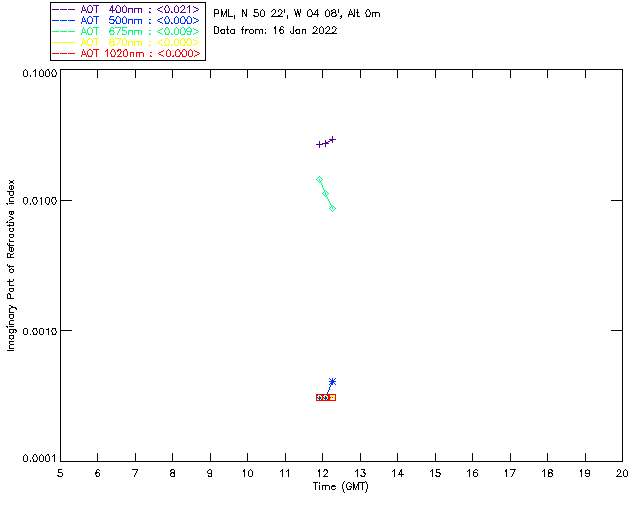The height and width of the screenshot is (512, 640).
Task: Click the x-axis tick label 10
Action: (x=247, y=473)
